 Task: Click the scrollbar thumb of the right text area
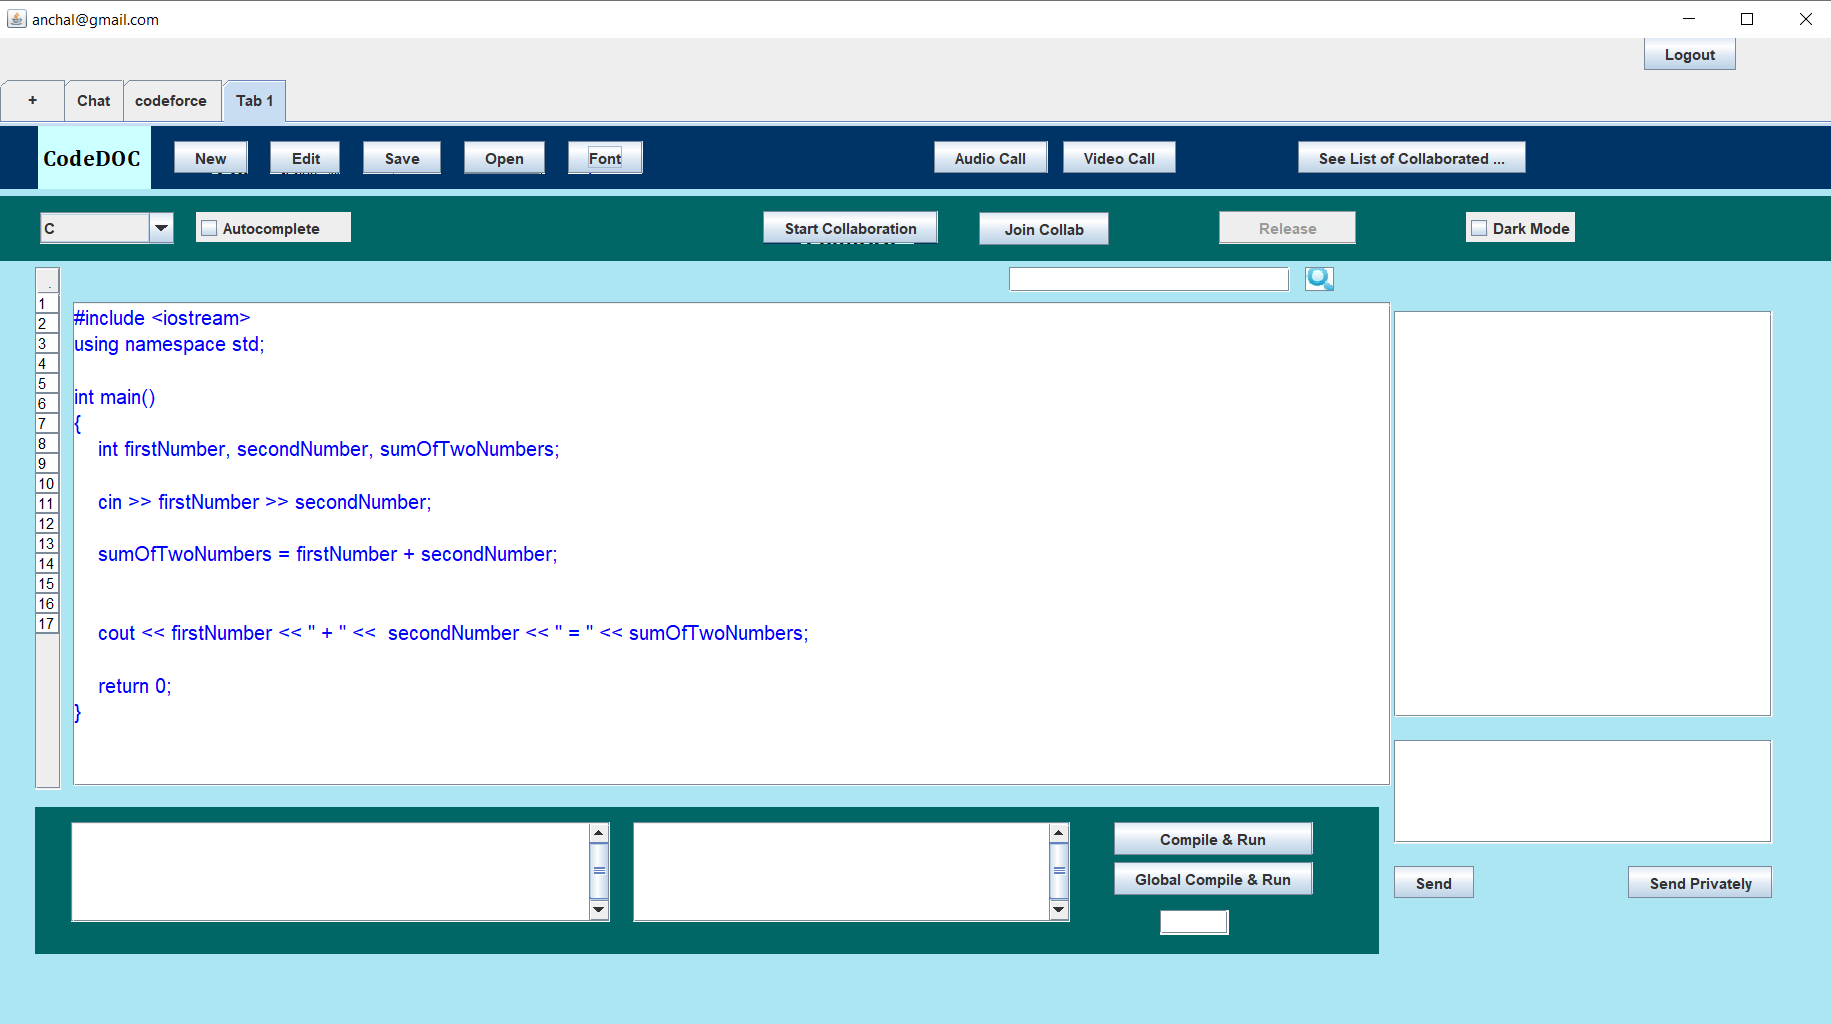(1059, 871)
